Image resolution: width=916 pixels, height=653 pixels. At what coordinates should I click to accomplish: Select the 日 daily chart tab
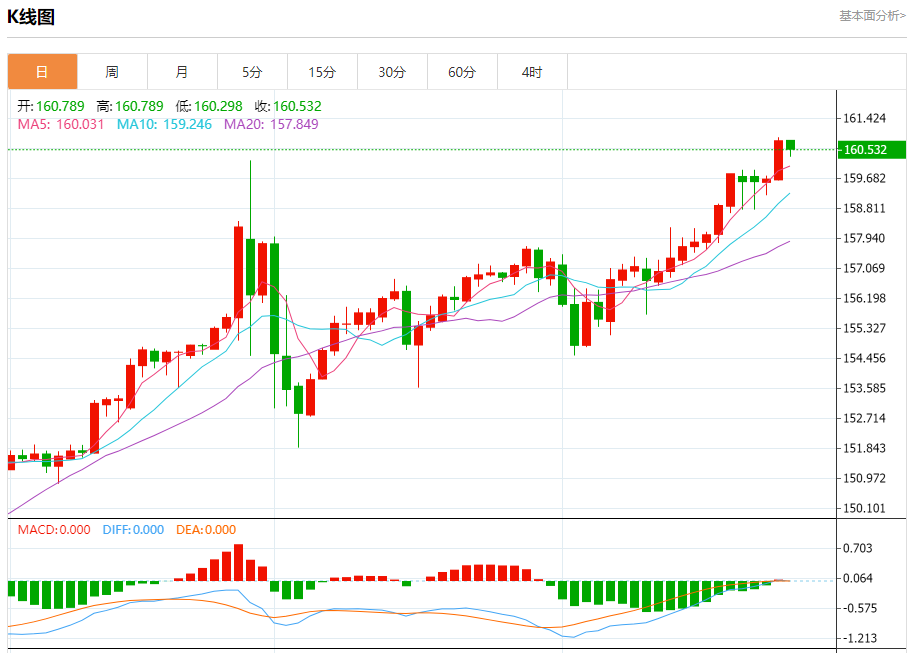[42, 72]
